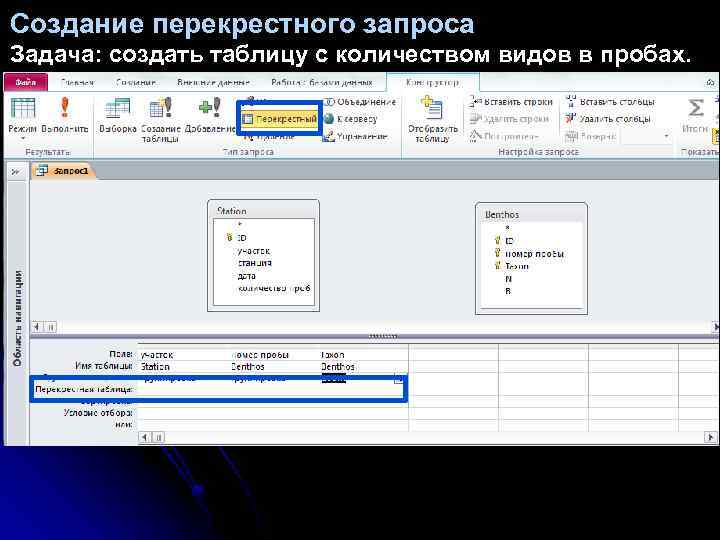Click the Station table title bar
720x540 pixels.
263,210
